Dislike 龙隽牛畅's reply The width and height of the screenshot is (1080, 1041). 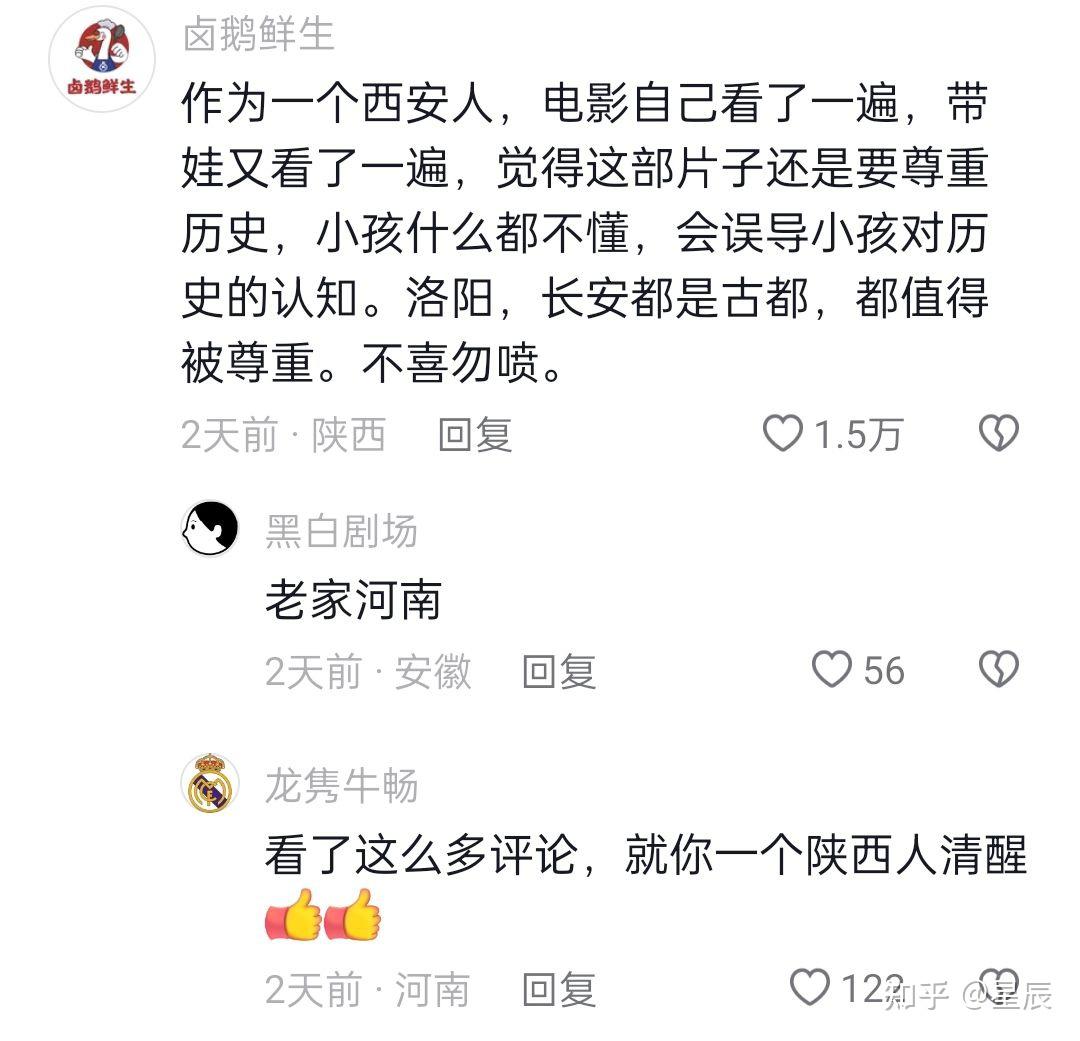click(998, 987)
